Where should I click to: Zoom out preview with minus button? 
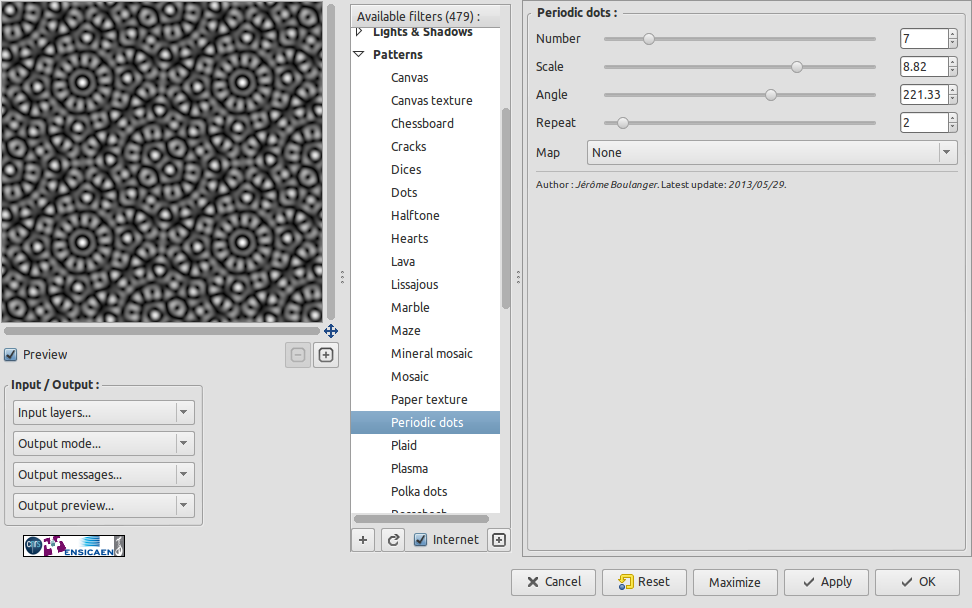[298, 355]
